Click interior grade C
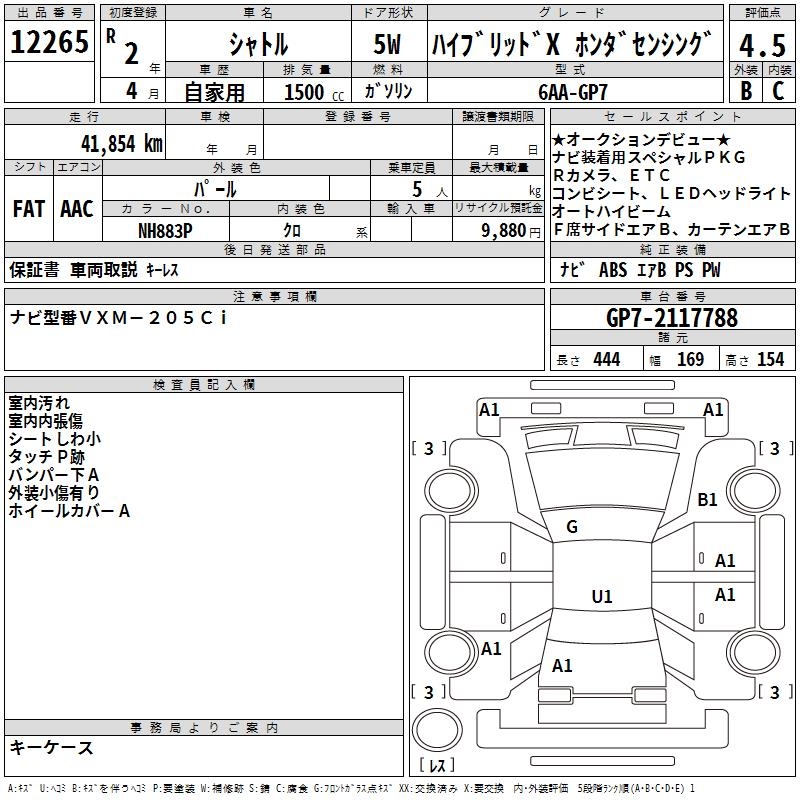Screen dimensions: 800x800 778,91
